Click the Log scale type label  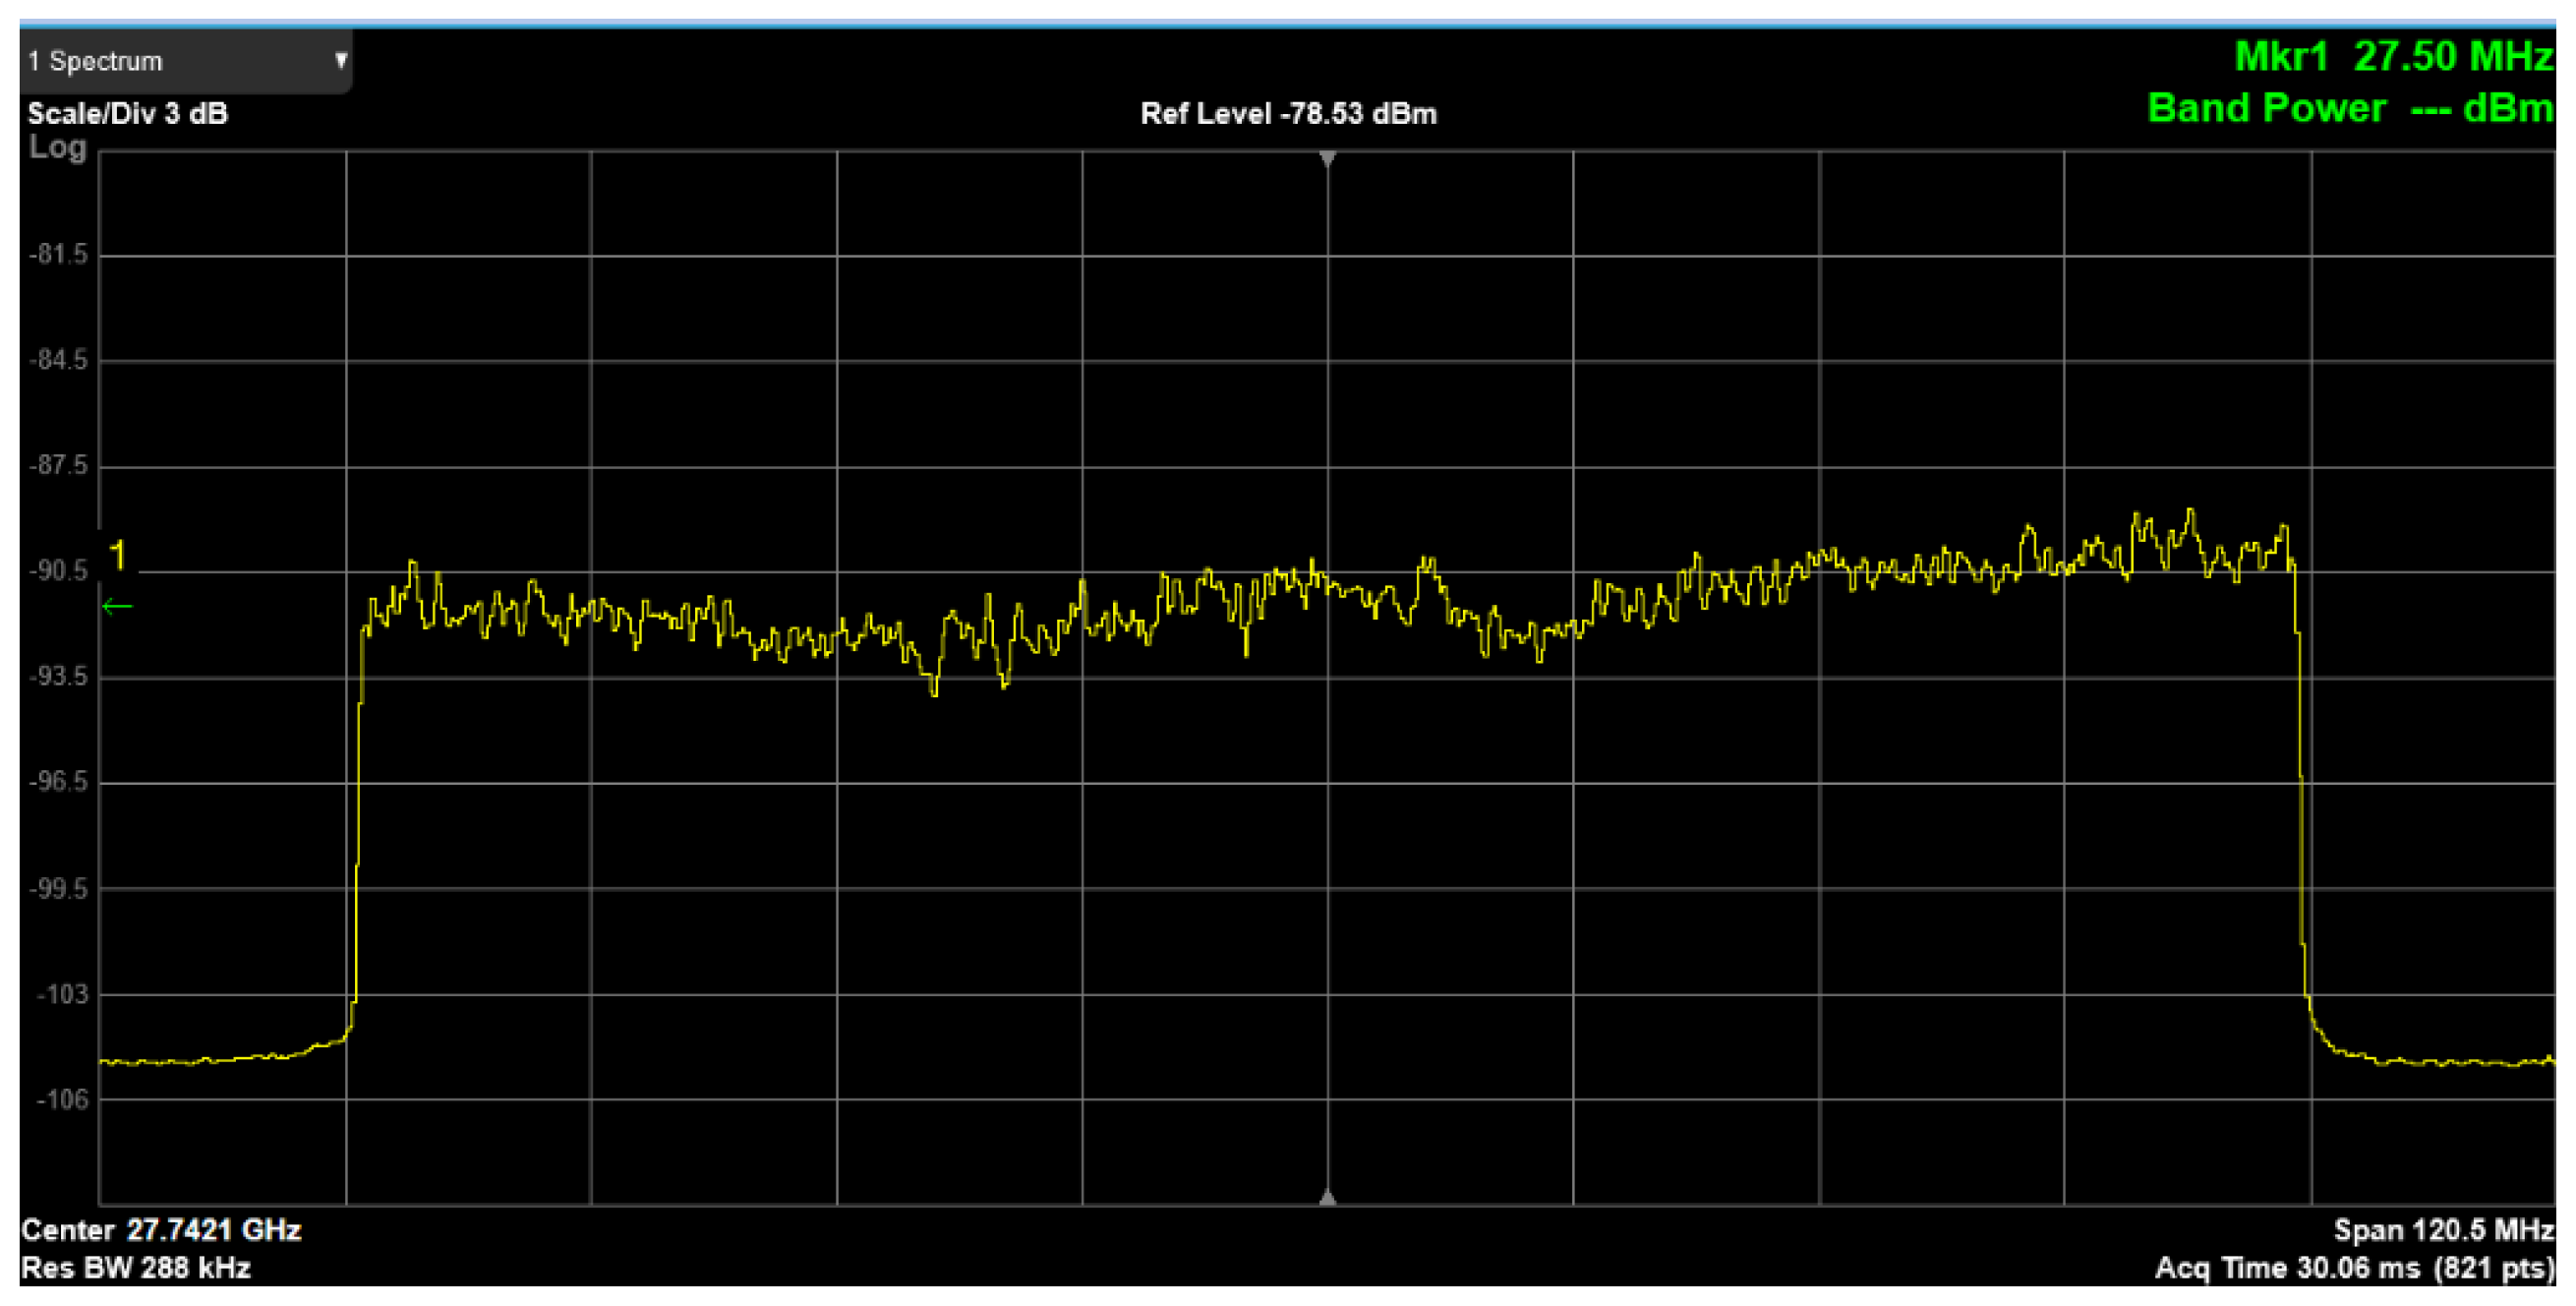(58, 147)
